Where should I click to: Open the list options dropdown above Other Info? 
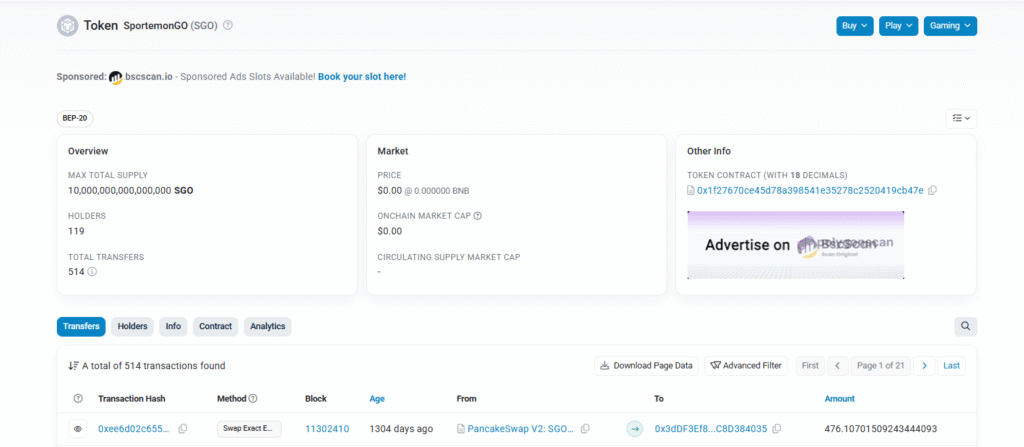961,118
